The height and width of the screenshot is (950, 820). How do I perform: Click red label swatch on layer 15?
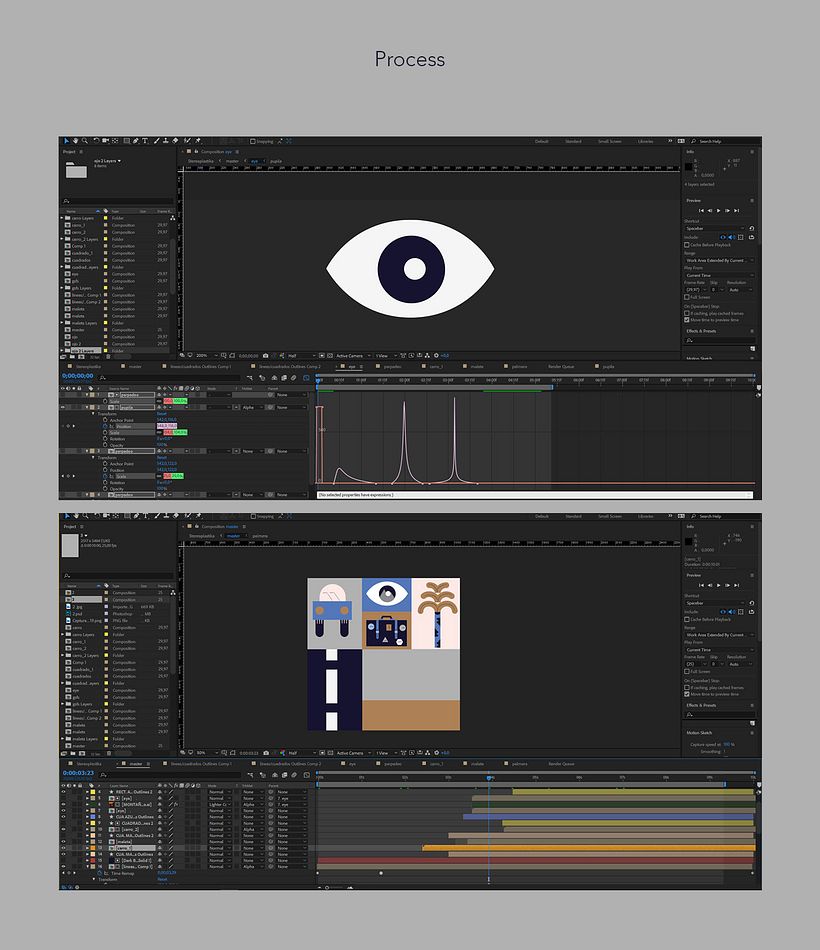(x=93, y=860)
